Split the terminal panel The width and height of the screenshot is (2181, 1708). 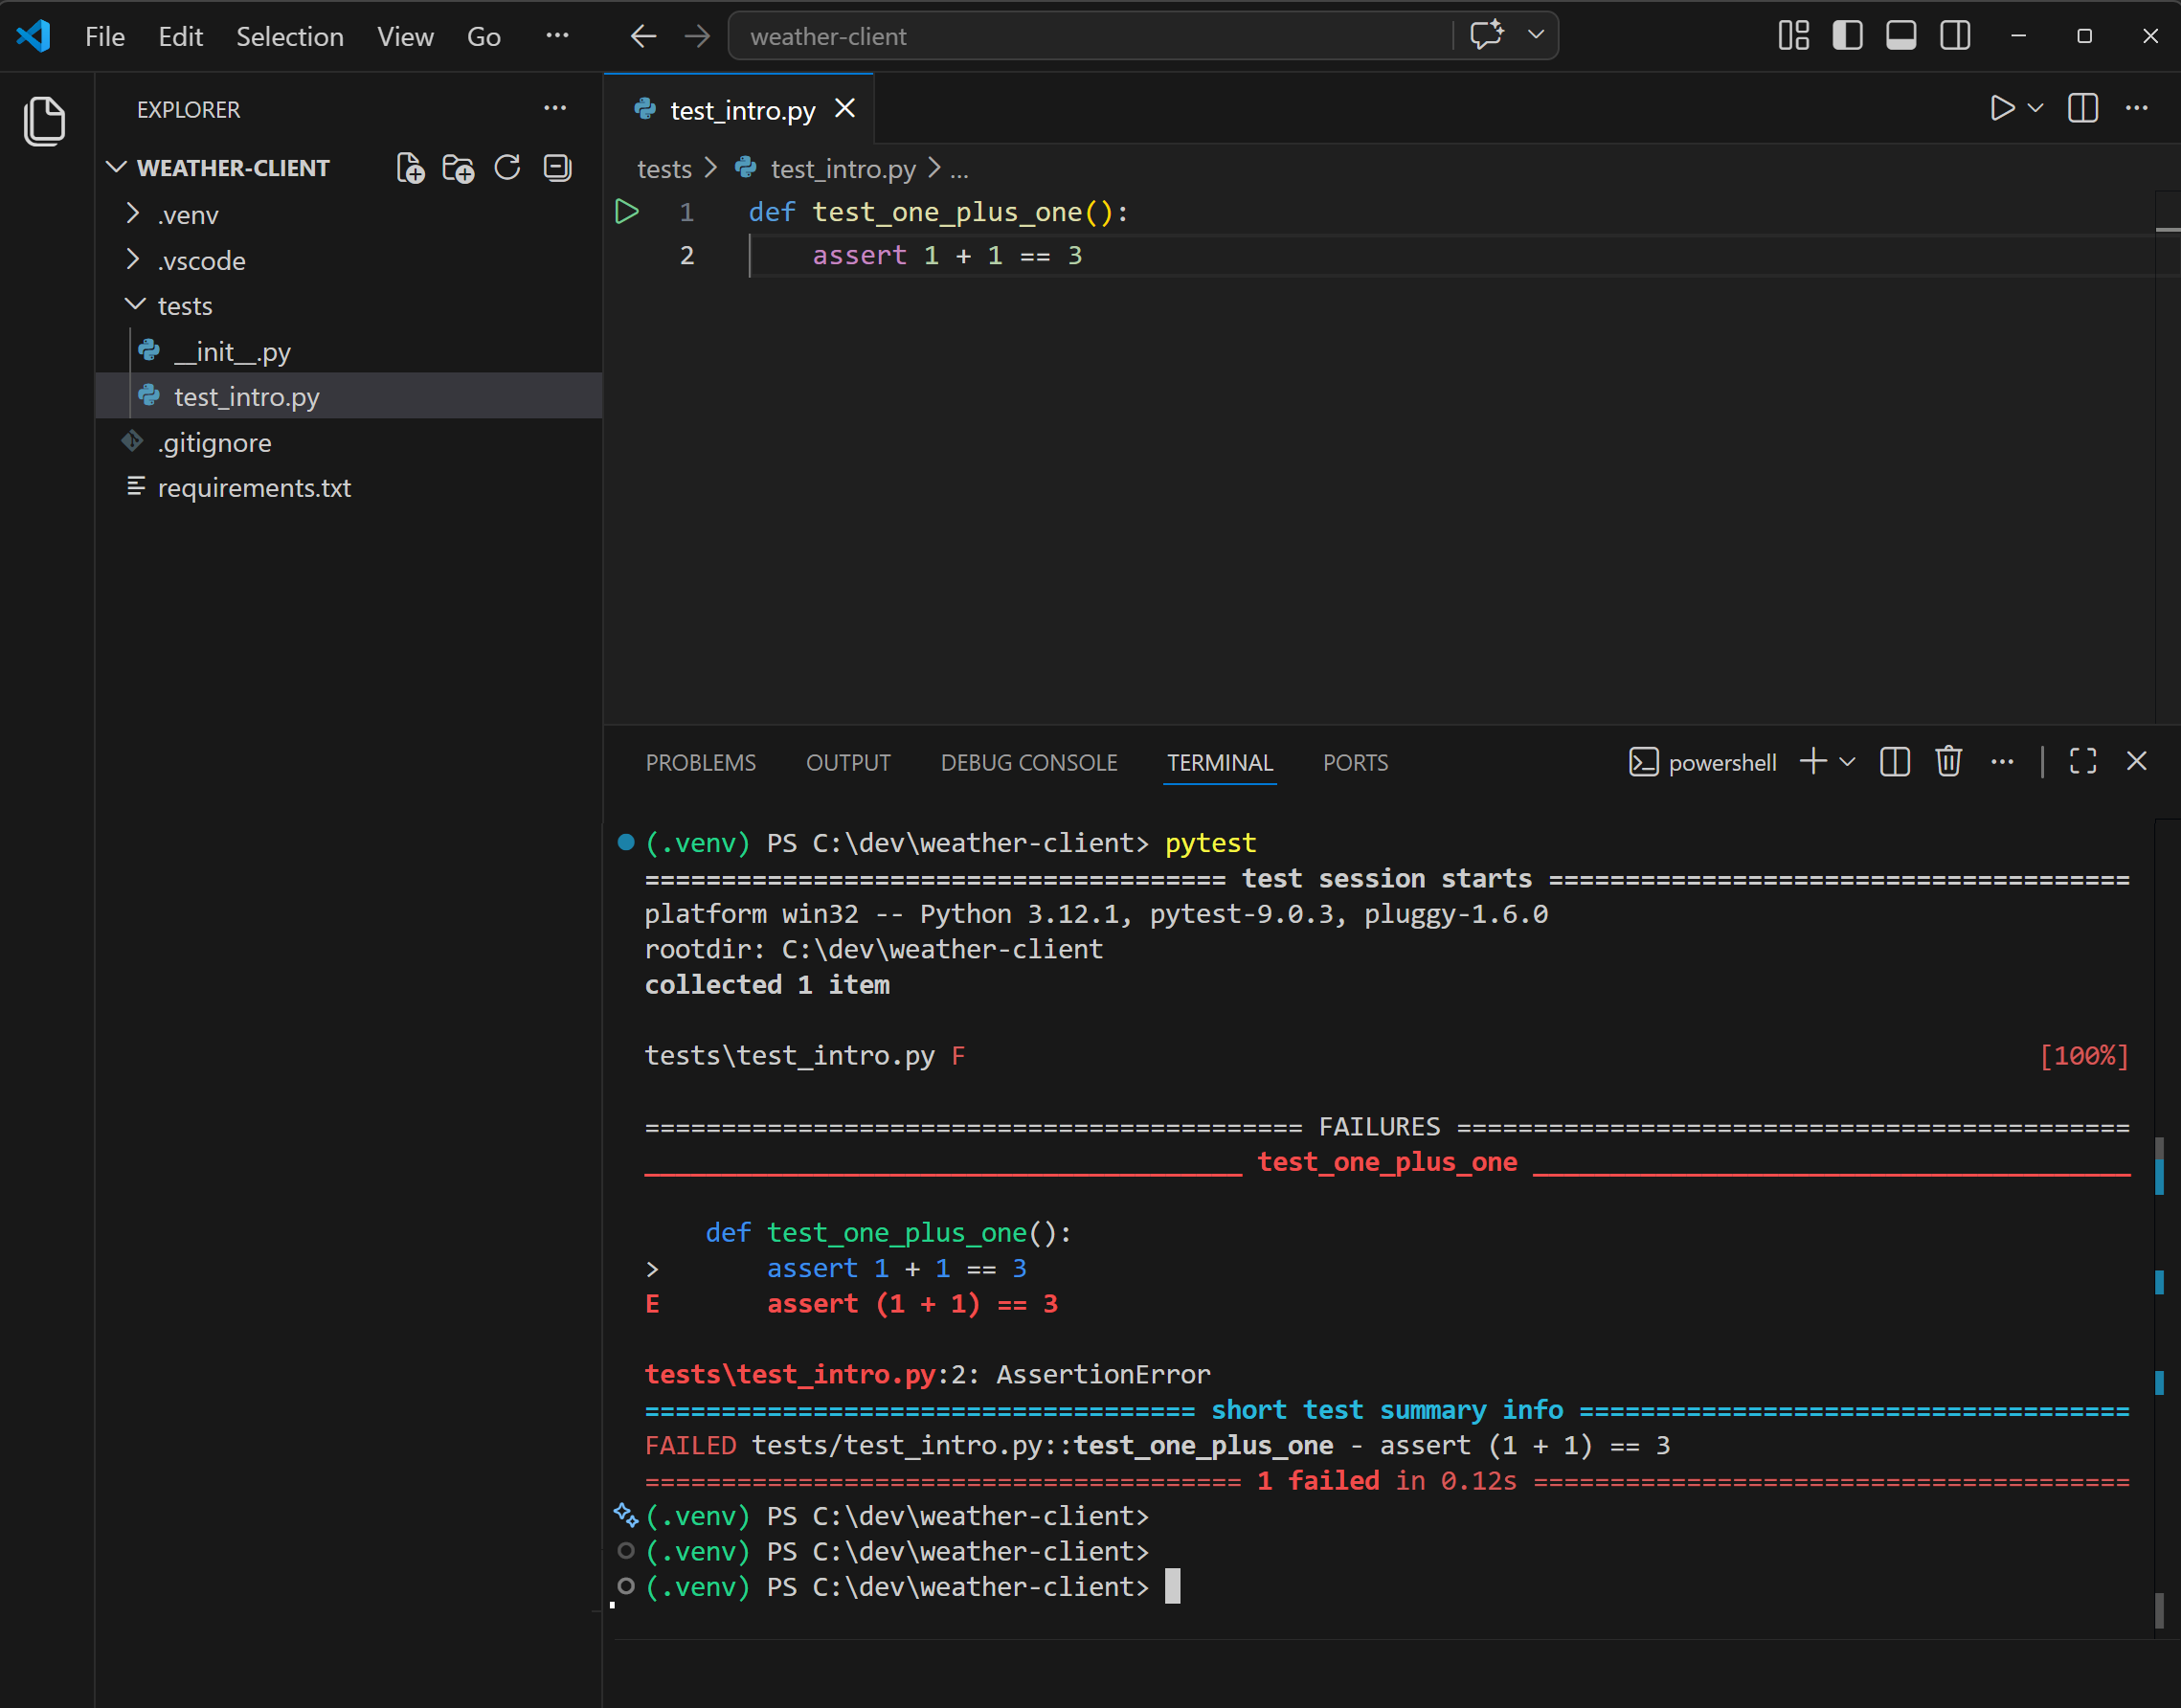pyautogui.click(x=1895, y=762)
